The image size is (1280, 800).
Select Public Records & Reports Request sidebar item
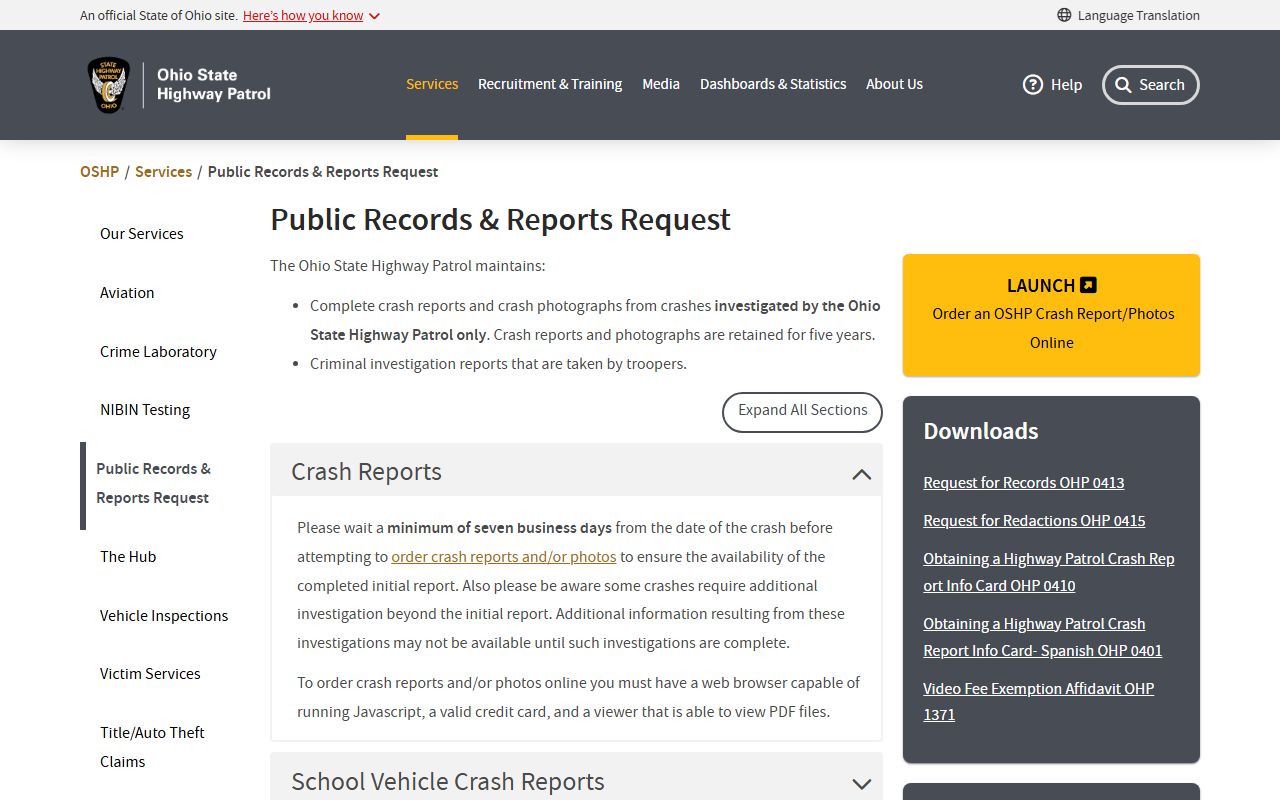click(x=154, y=483)
